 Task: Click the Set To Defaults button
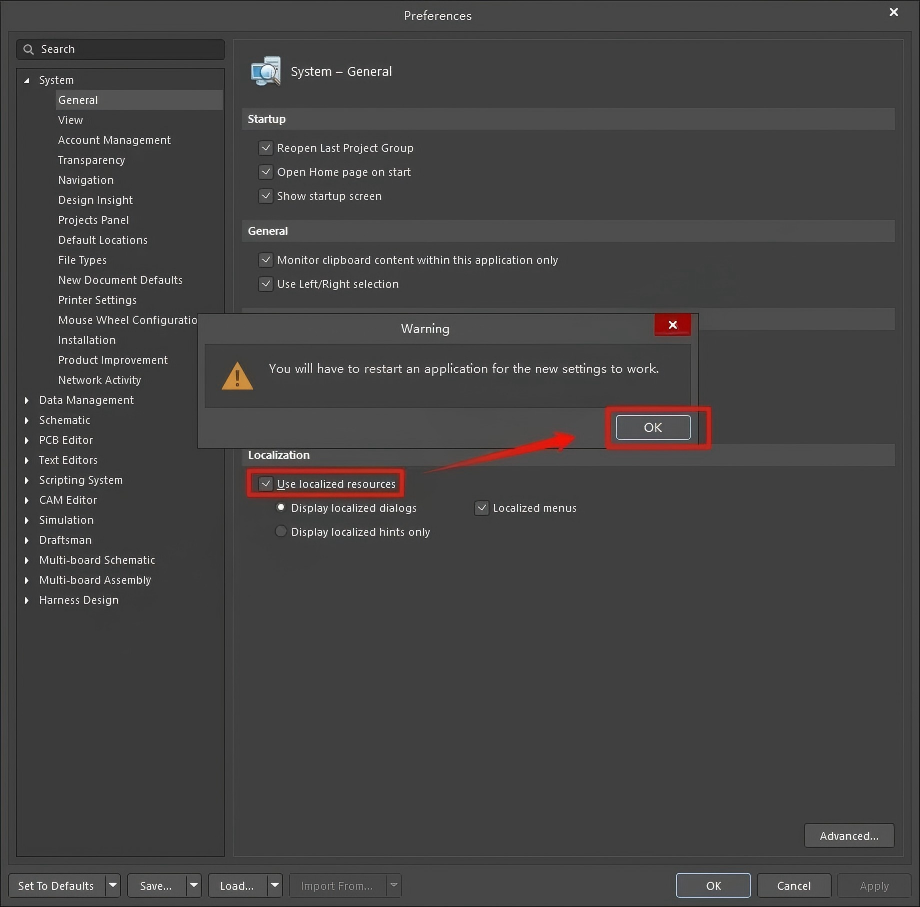[56, 886]
